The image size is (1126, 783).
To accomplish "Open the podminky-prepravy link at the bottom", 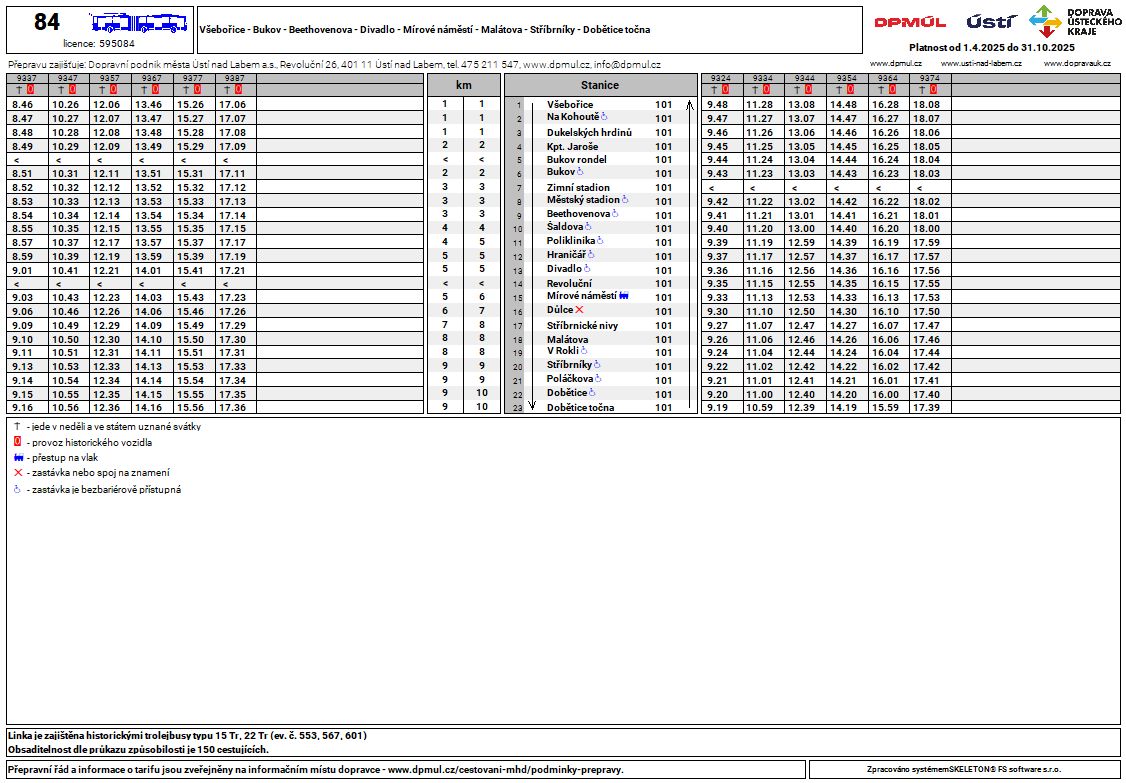I will pyautogui.click(x=506, y=770).
